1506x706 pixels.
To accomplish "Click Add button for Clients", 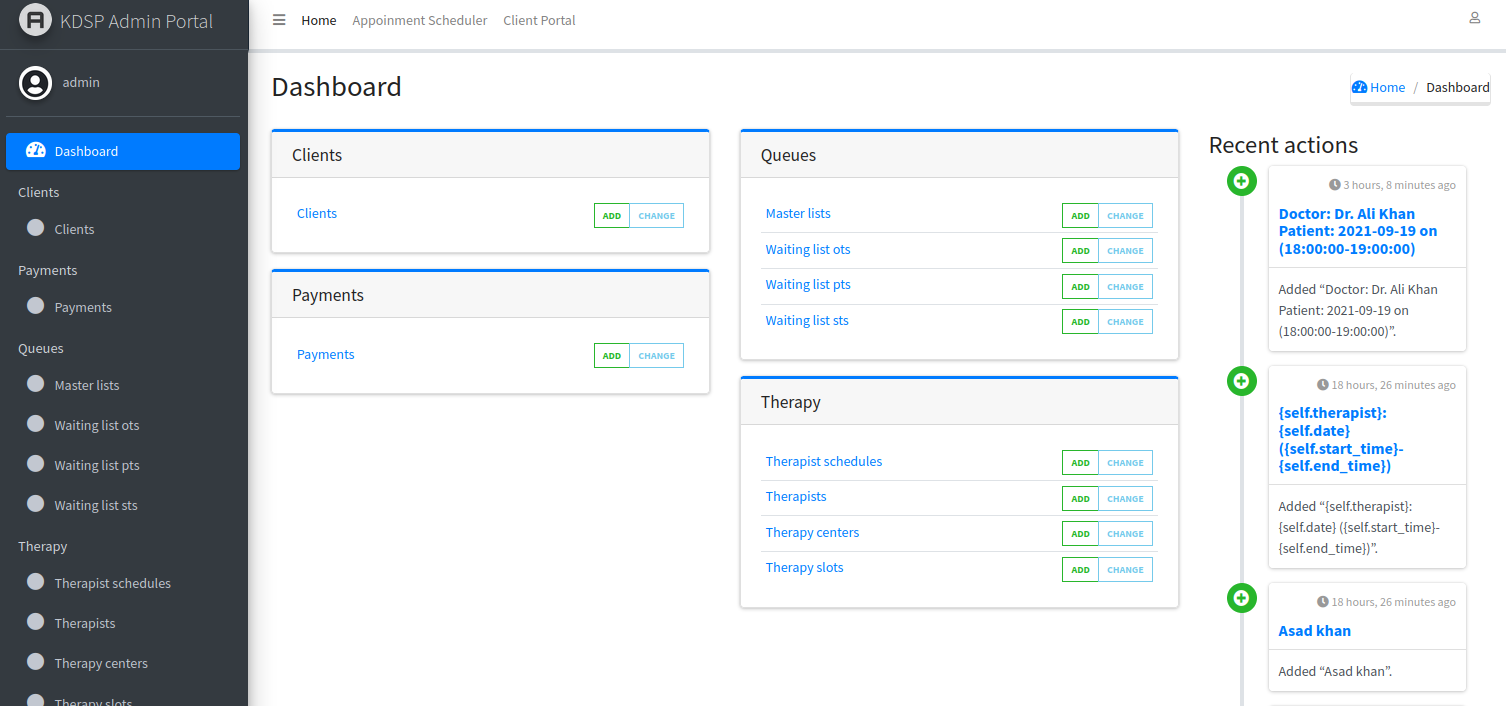I will click(612, 216).
